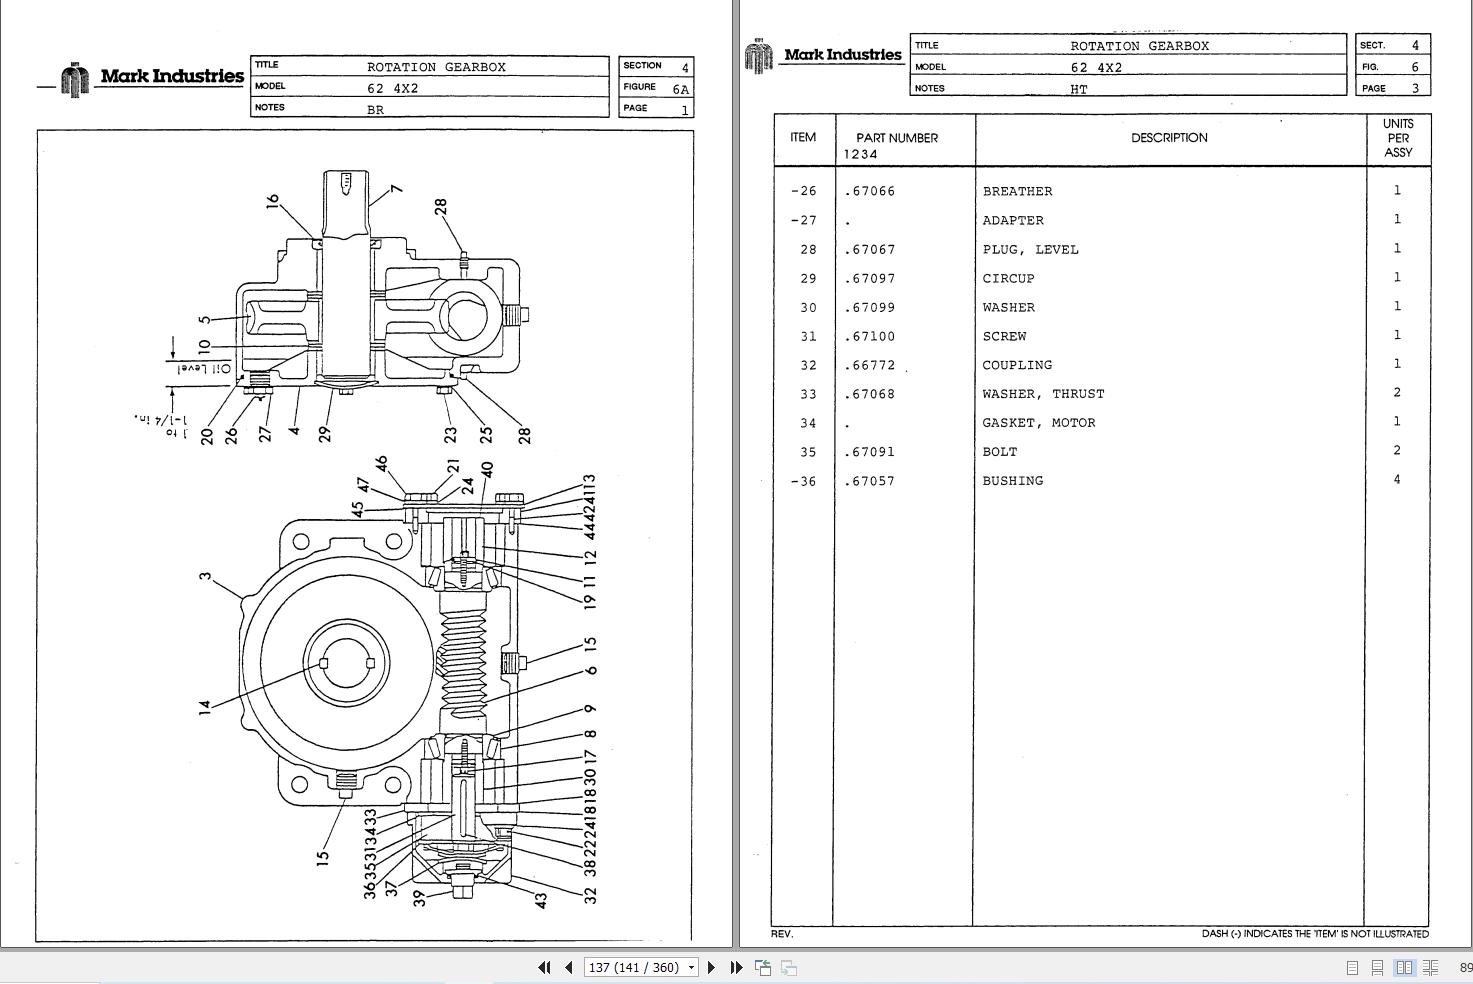
Task: Click part number .67057
Action: click(x=870, y=481)
